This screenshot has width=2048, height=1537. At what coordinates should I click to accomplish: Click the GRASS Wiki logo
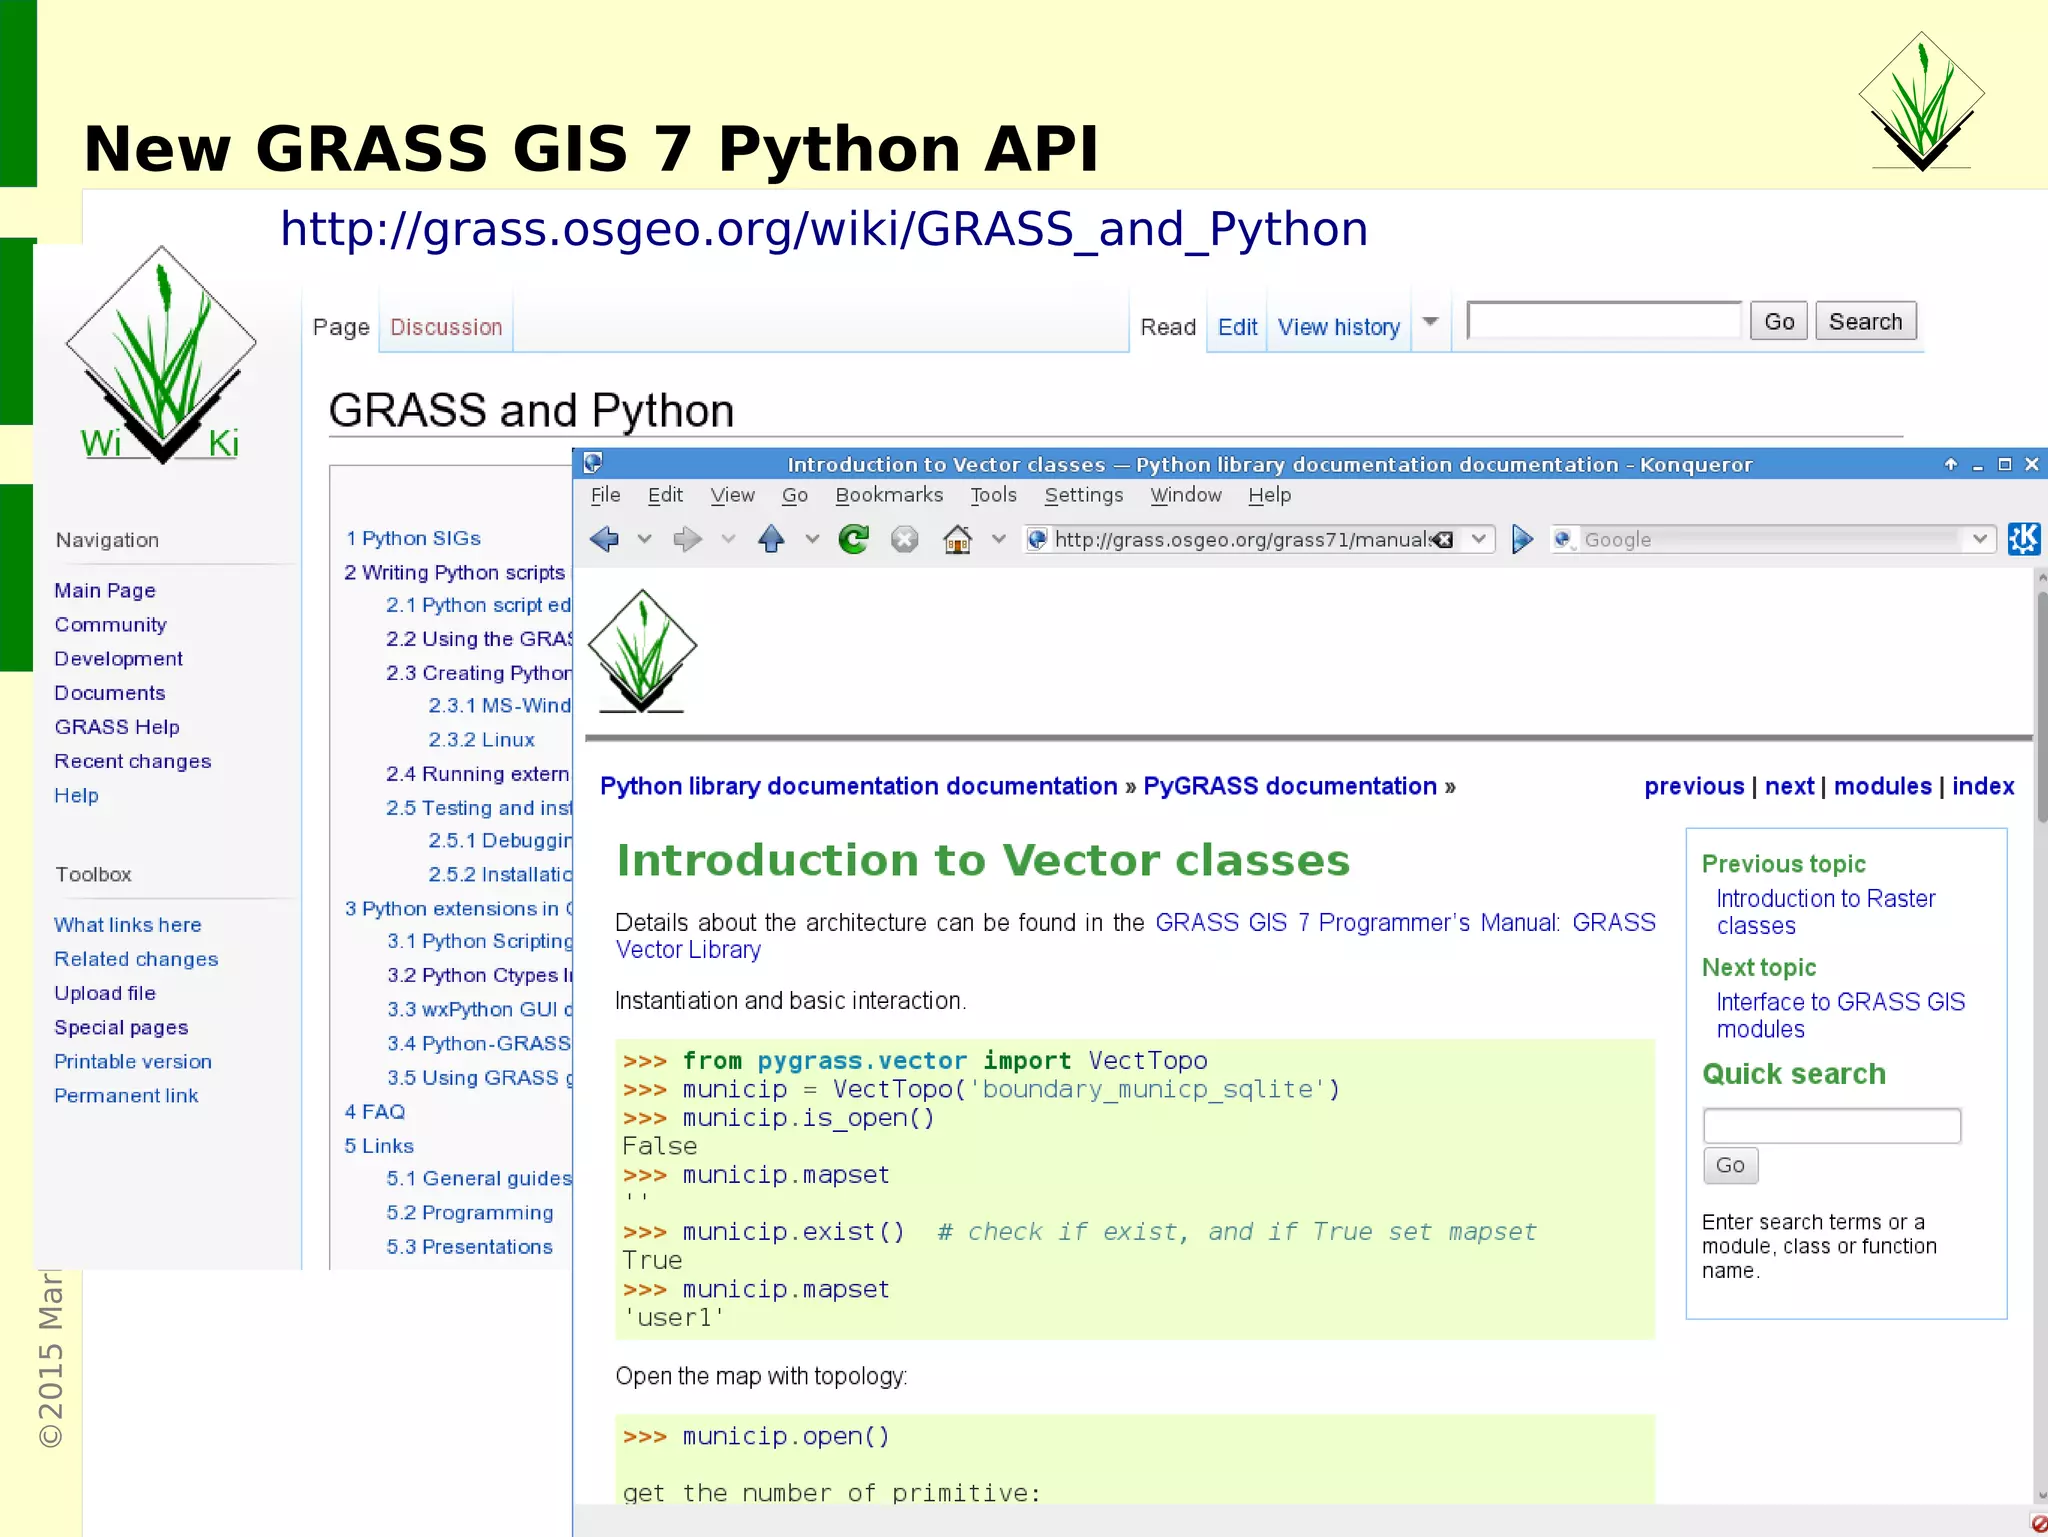click(161, 355)
